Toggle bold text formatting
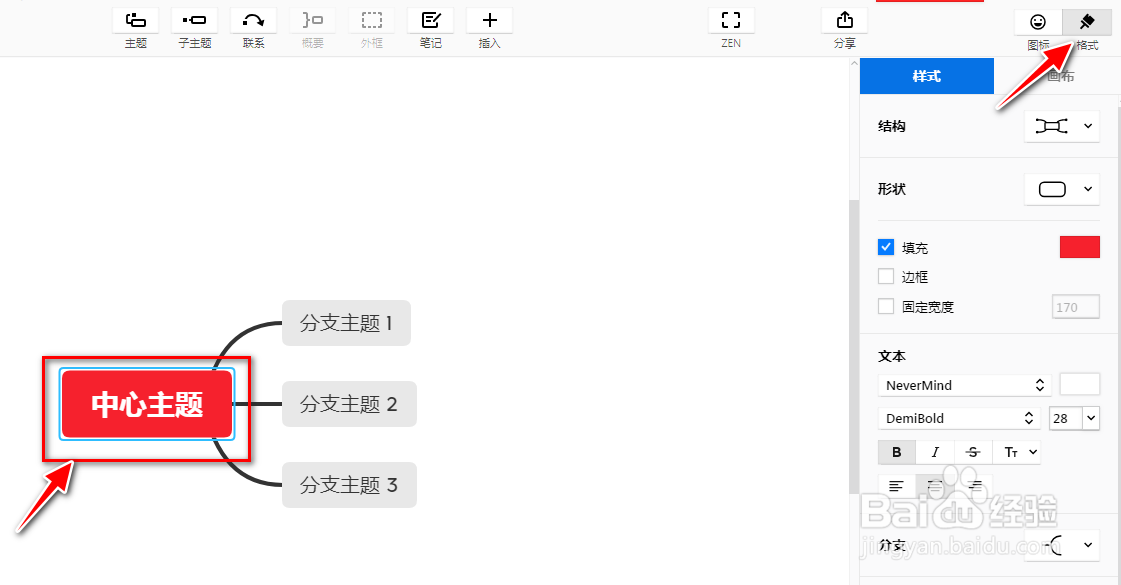 coord(897,452)
